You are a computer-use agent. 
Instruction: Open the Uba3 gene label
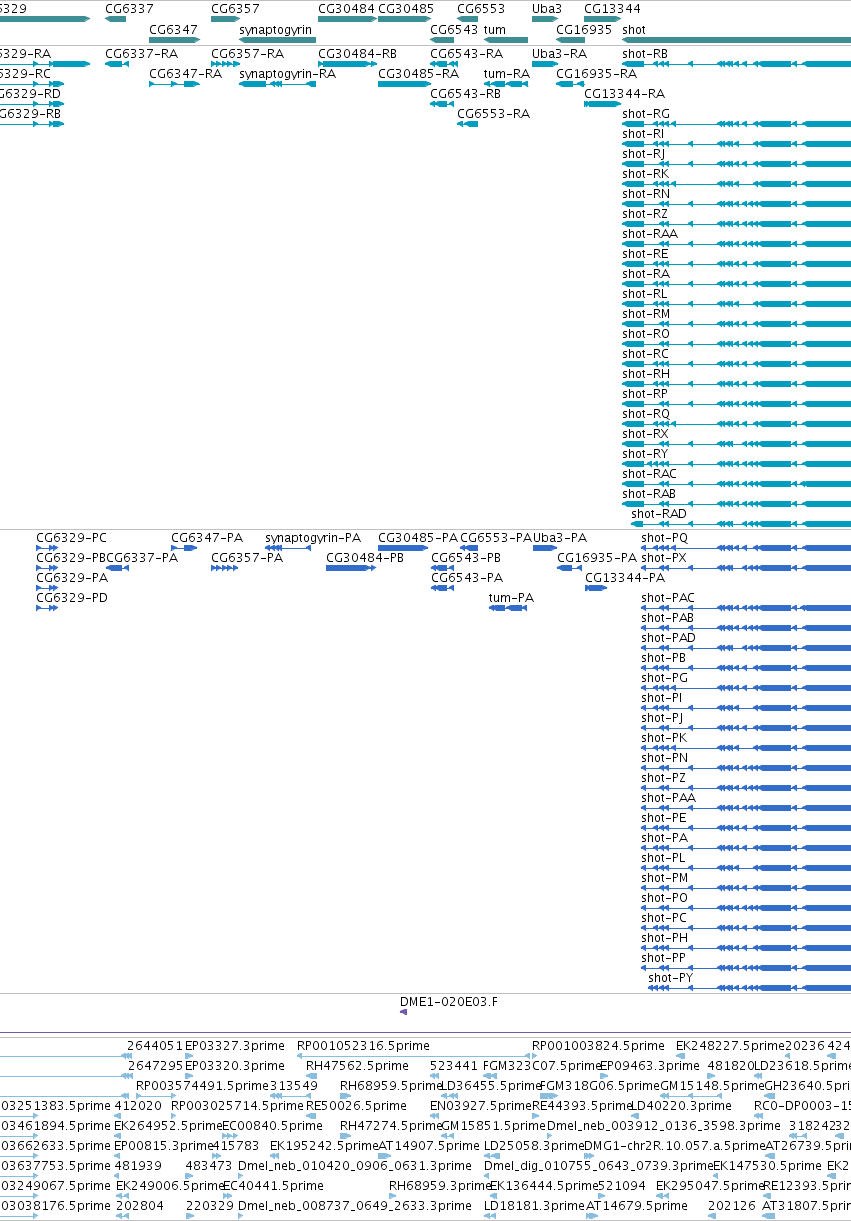coord(547,9)
